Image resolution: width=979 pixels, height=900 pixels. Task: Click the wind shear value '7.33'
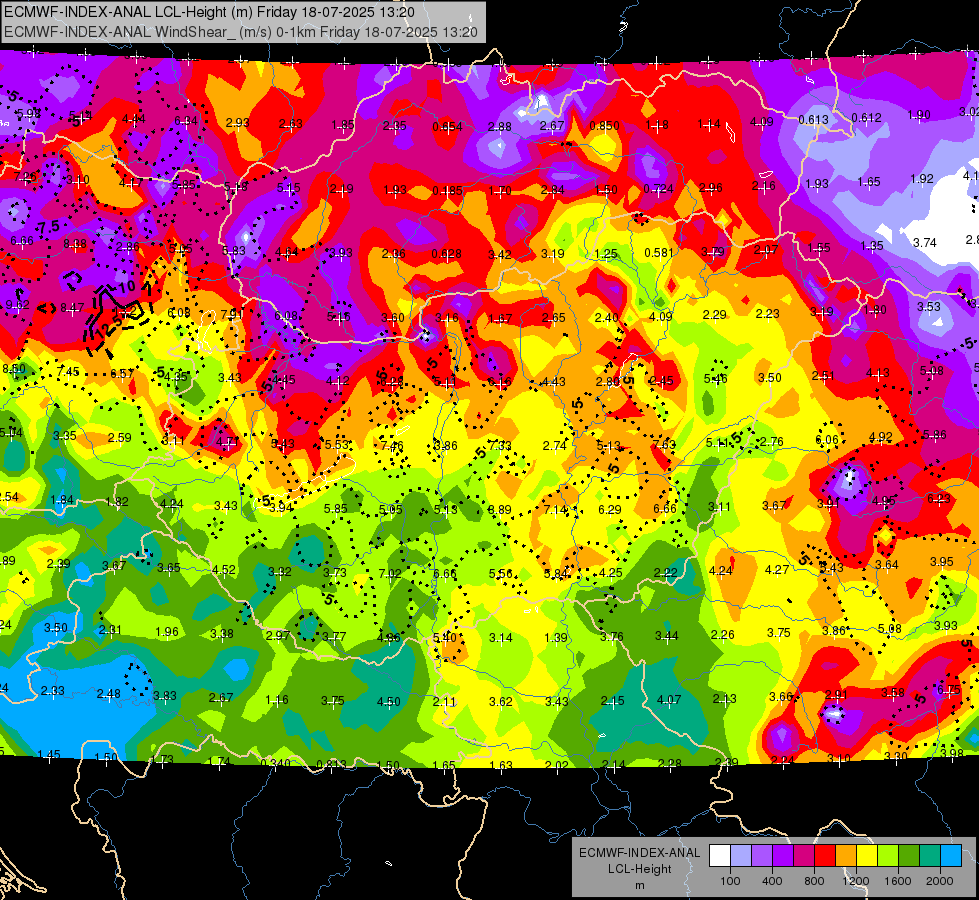[x=499, y=445]
